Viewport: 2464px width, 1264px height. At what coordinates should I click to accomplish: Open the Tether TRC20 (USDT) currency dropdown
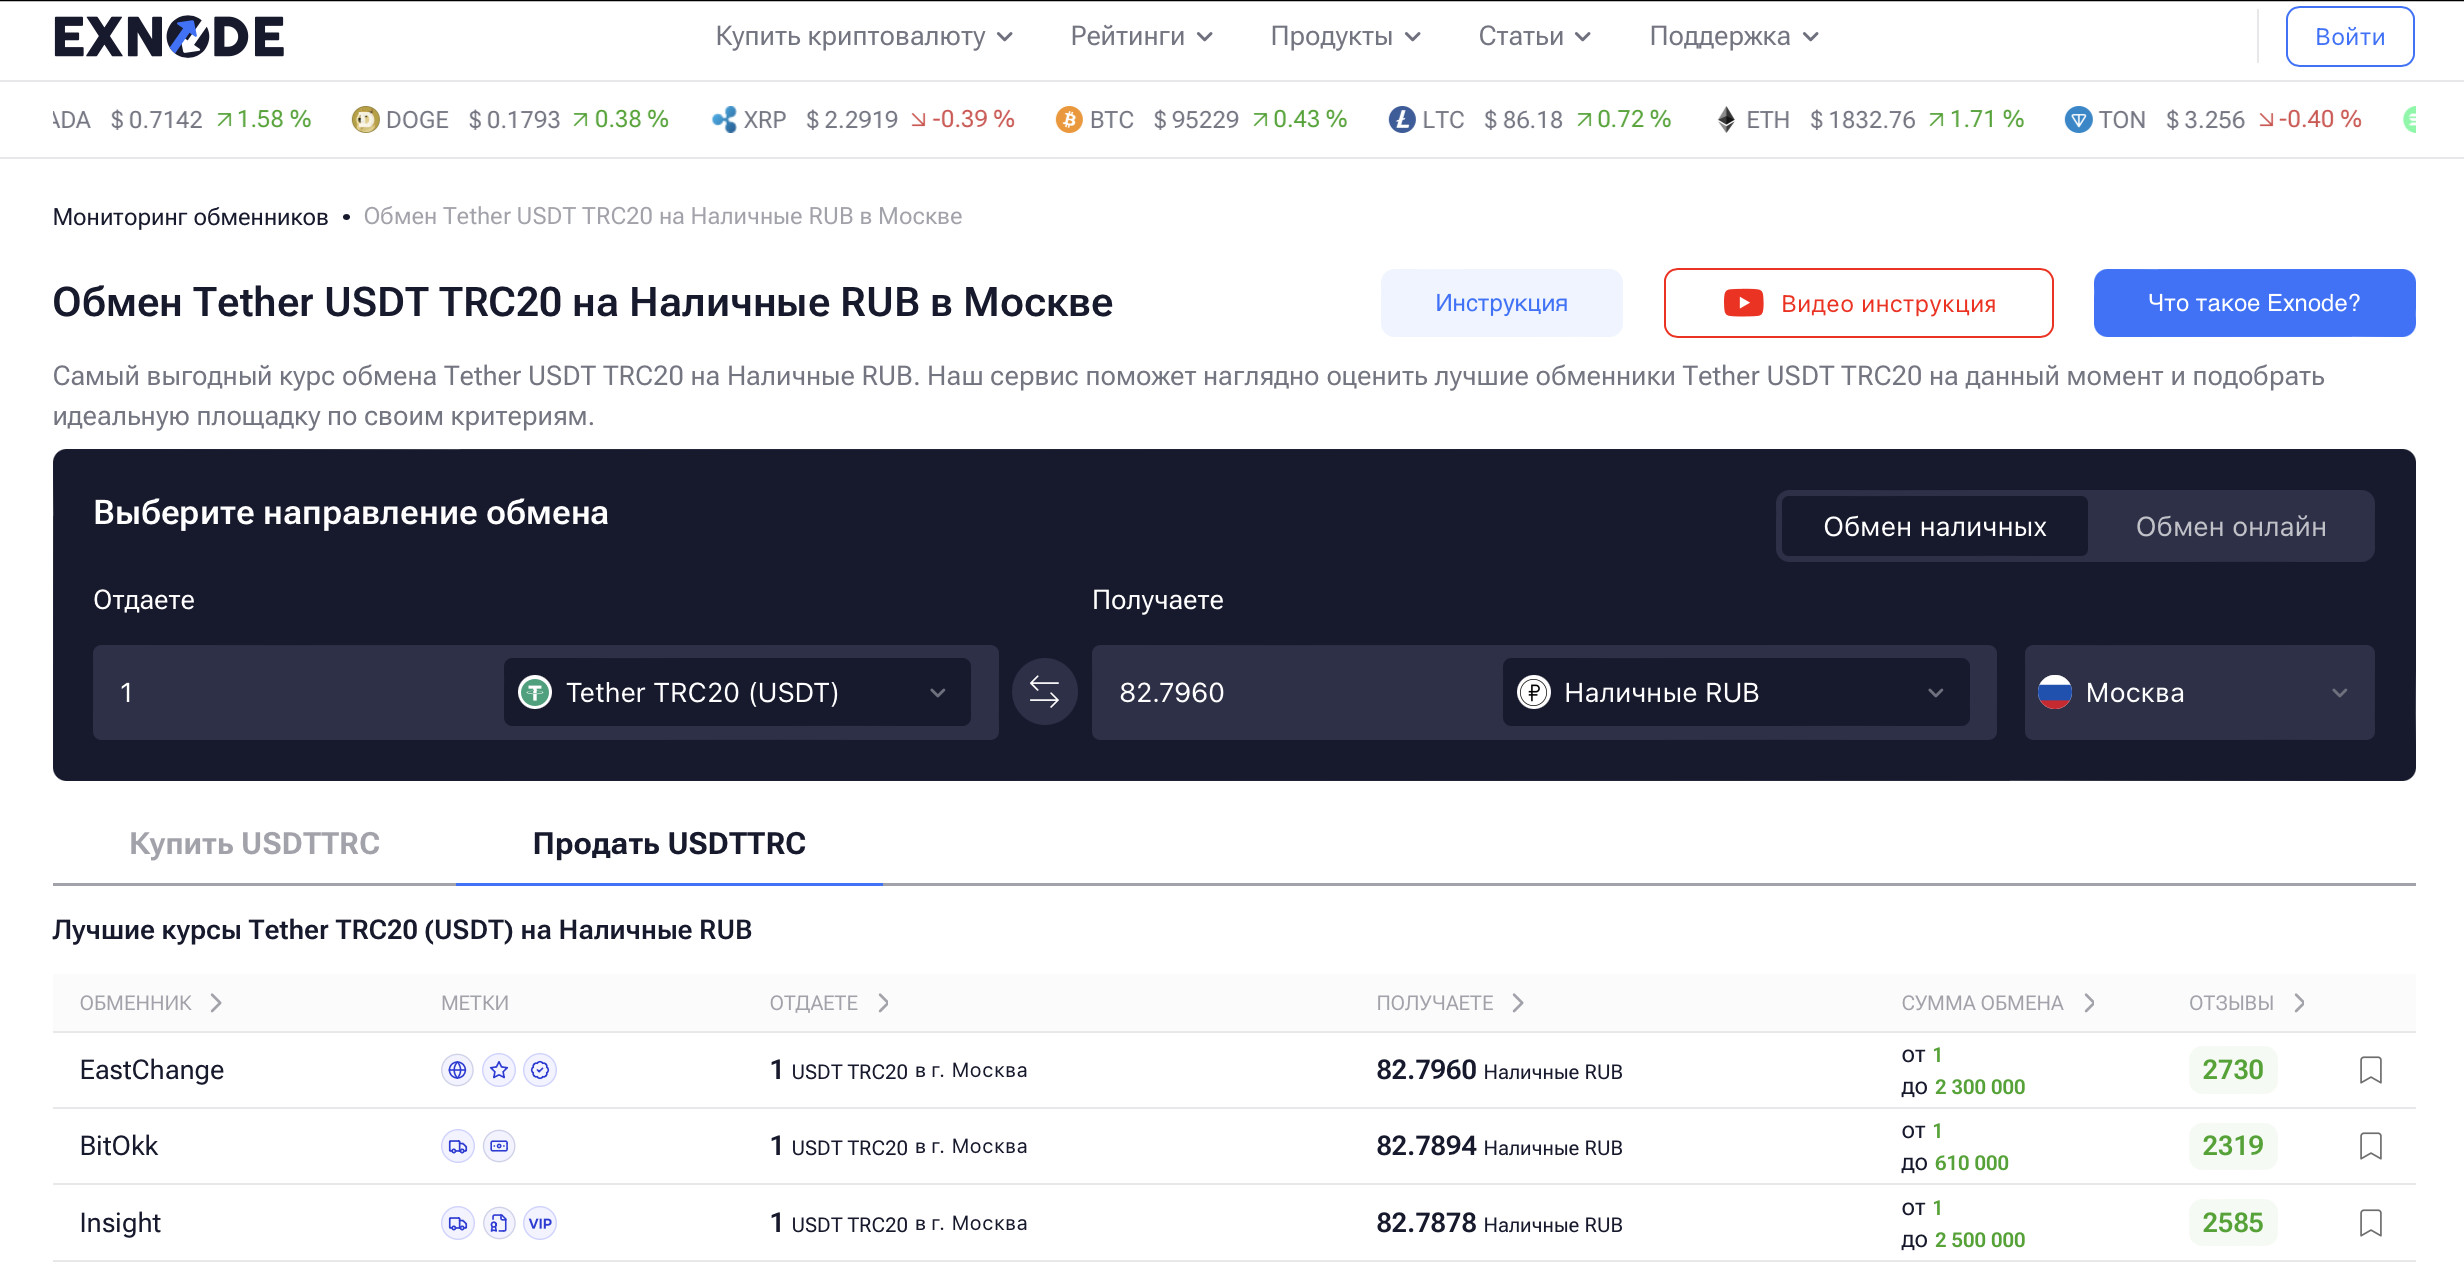(x=737, y=692)
